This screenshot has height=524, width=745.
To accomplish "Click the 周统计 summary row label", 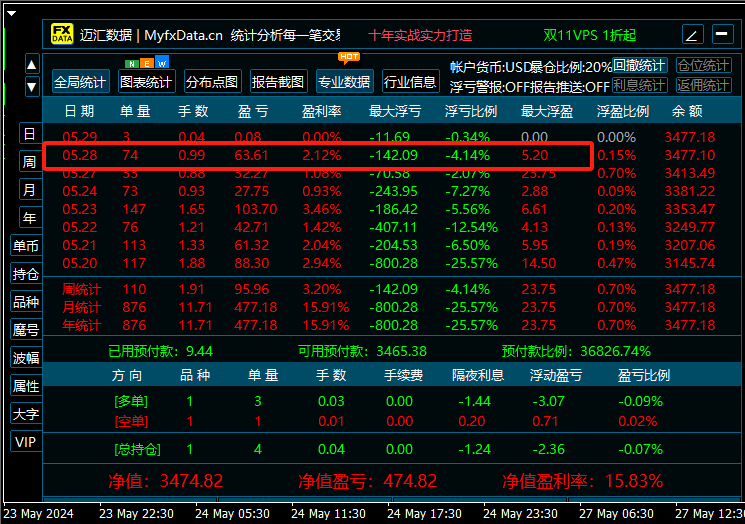I will tap(81, 289).
